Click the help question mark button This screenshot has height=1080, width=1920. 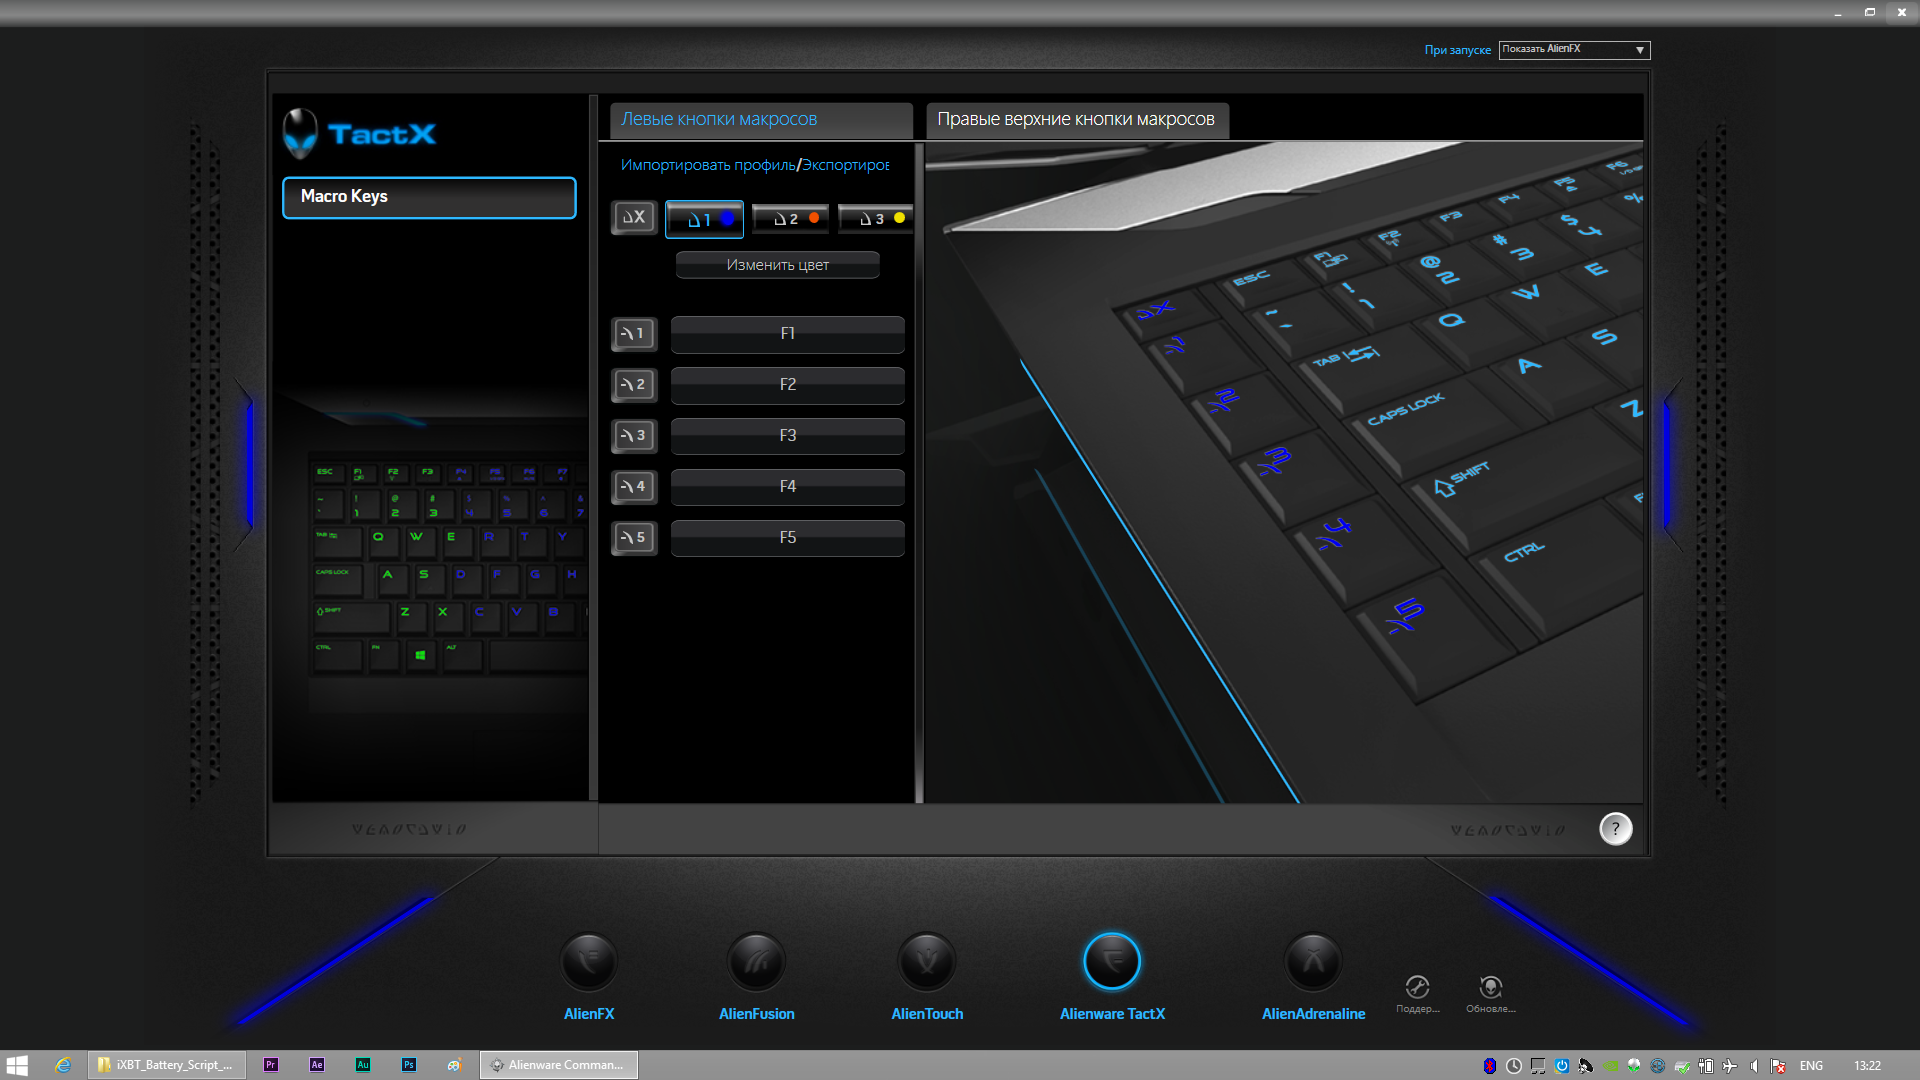tap(1615, 829)
